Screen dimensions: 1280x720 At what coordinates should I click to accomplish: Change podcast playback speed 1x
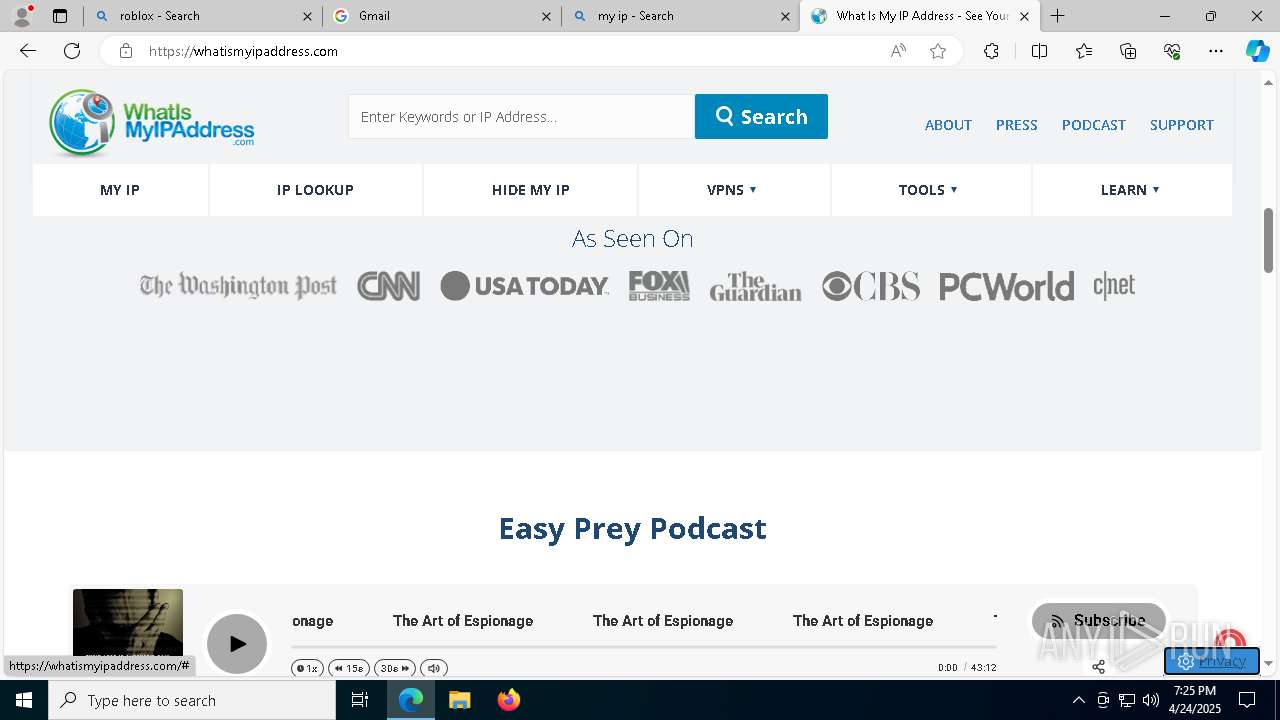[307, 668]
